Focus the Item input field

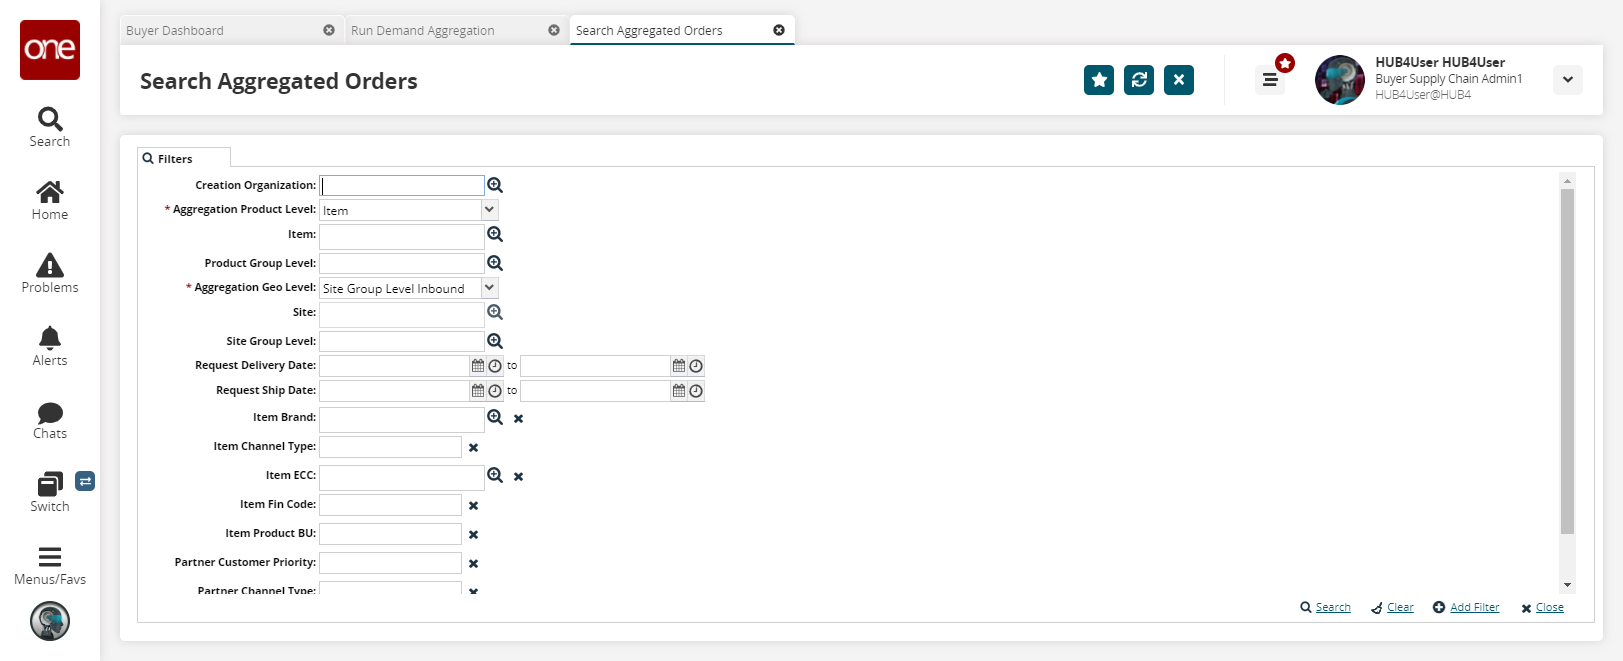(x=402, y=236)
